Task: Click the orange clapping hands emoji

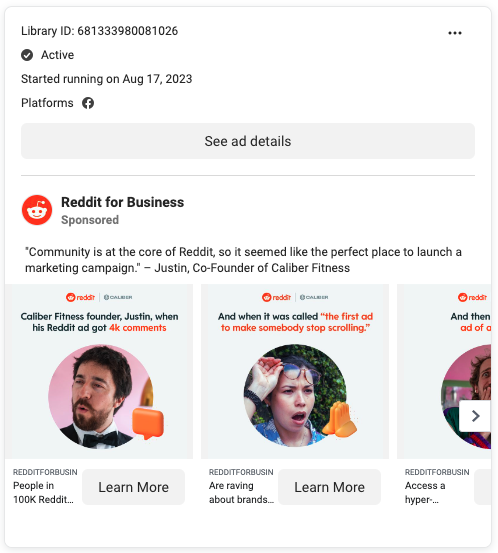Action: click(x=339, y=419)
